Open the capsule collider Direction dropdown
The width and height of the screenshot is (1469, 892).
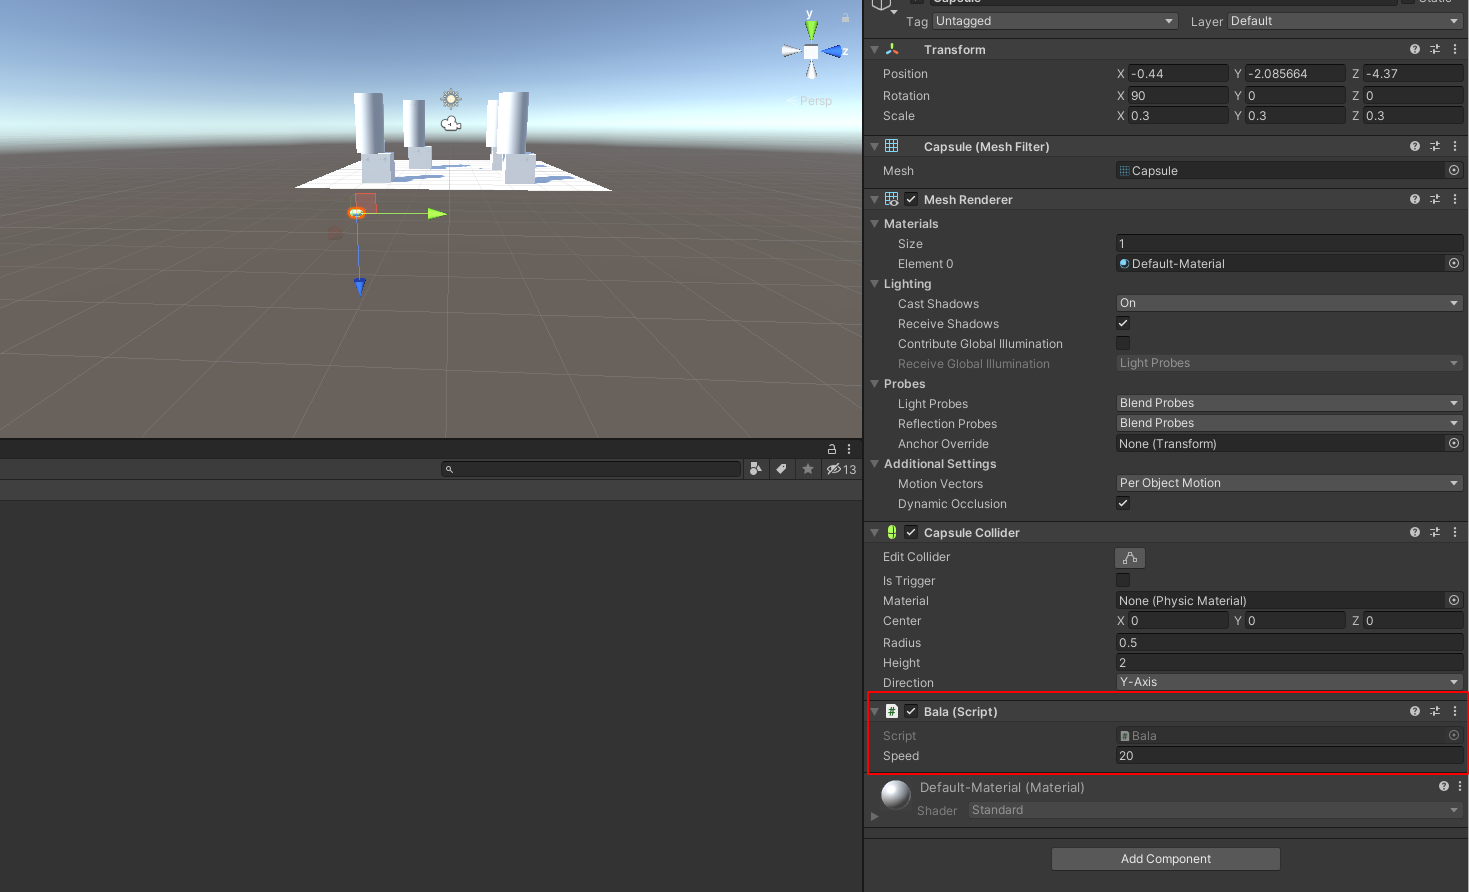1288,682
